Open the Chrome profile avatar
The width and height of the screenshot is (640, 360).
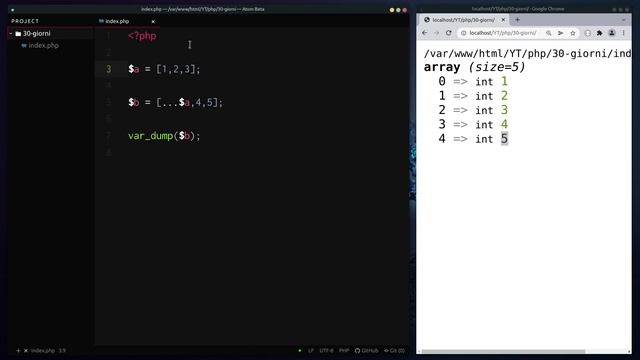611,33
